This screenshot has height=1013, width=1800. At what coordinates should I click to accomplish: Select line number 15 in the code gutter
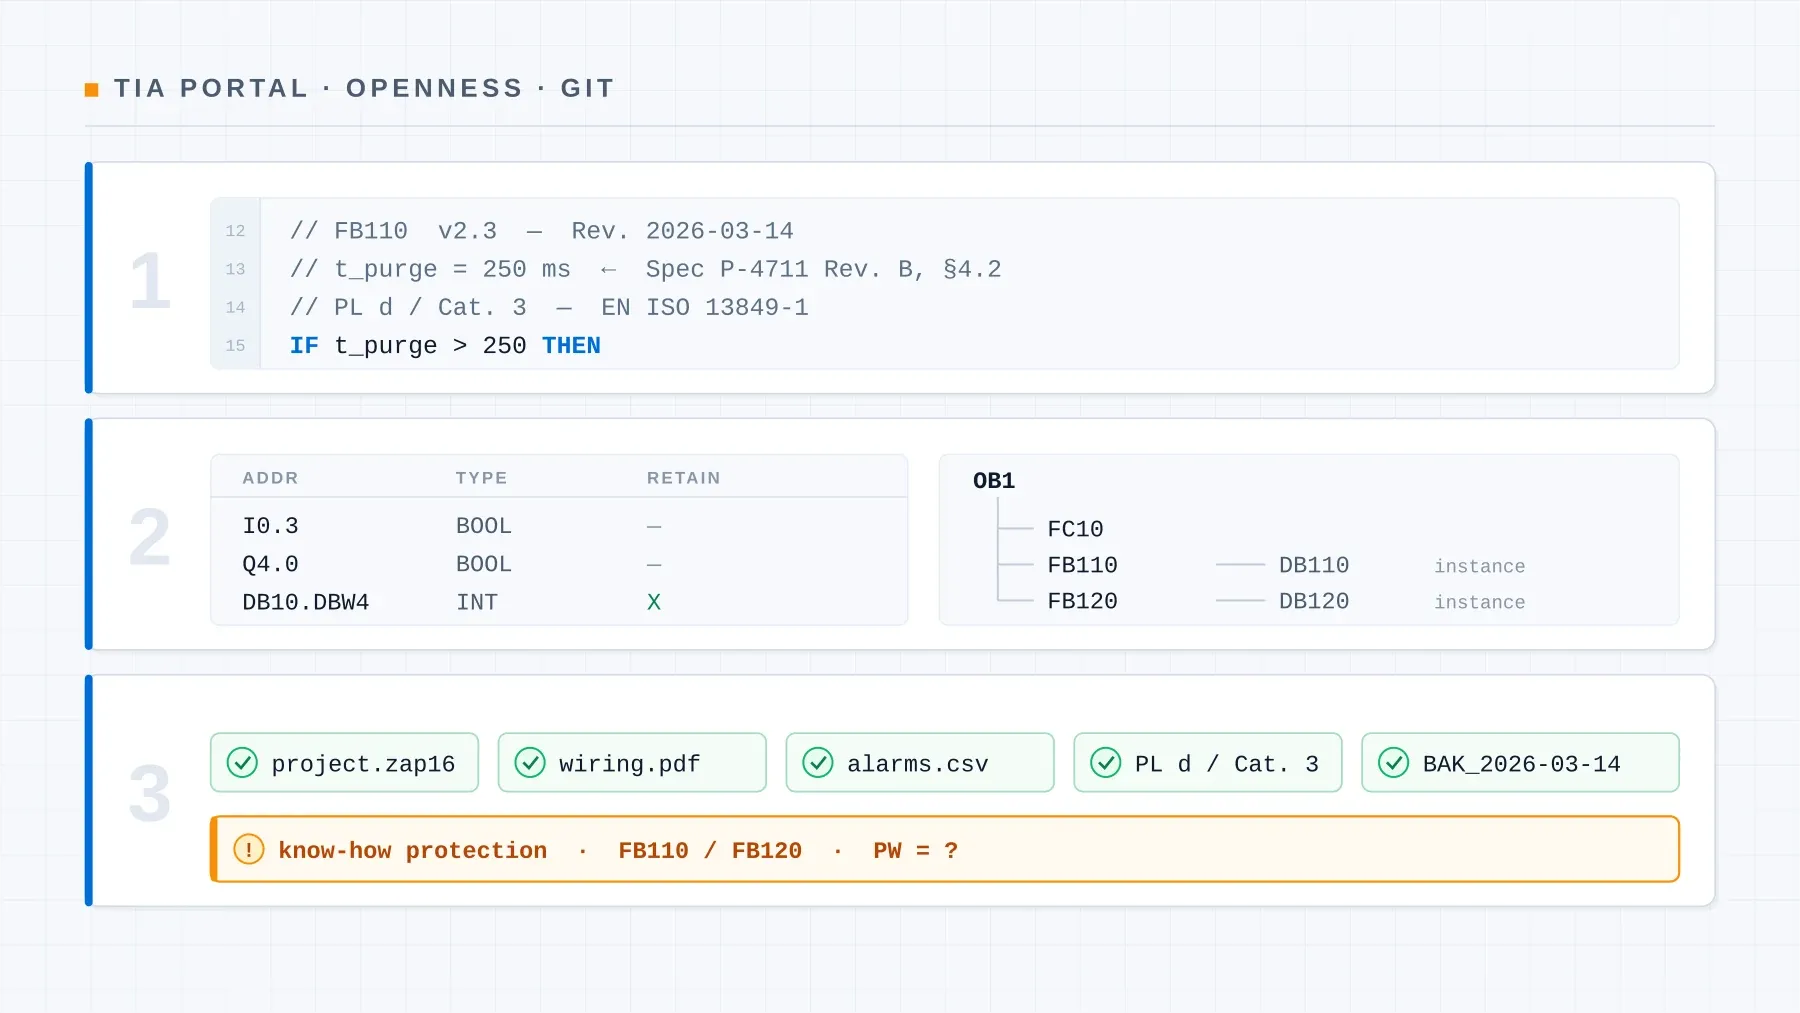pyautogui.click(x=235, y=345)
